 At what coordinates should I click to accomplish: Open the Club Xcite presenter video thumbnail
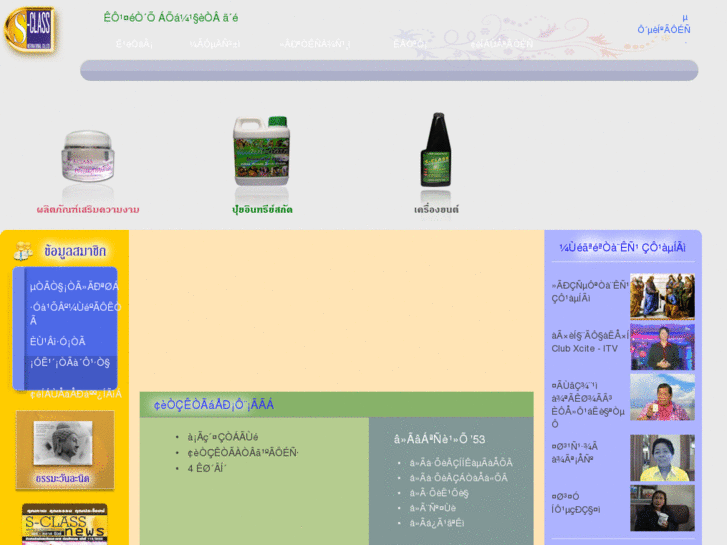(x=662, y=346)
